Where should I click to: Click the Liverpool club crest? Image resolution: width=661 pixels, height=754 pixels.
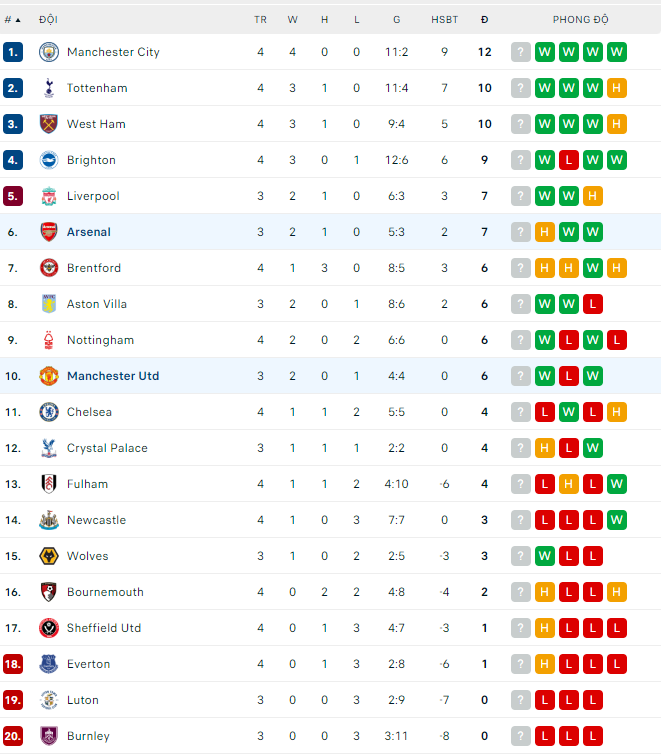49,196
